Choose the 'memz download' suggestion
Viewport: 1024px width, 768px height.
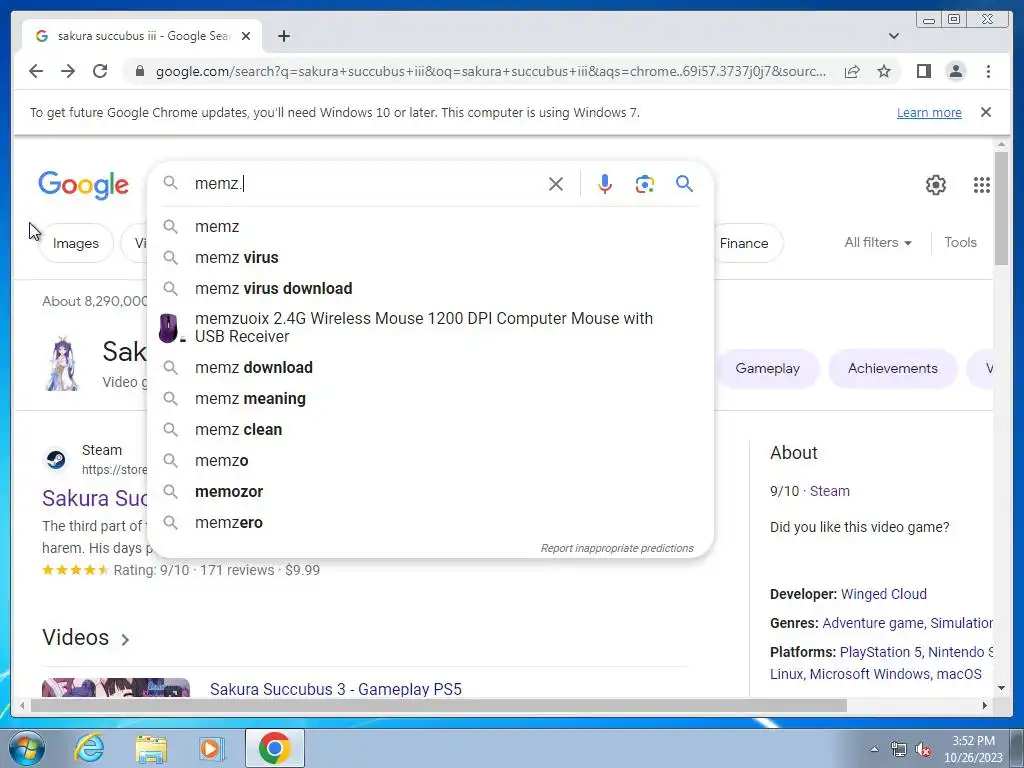pyautogui.click(x=430, y=368)
